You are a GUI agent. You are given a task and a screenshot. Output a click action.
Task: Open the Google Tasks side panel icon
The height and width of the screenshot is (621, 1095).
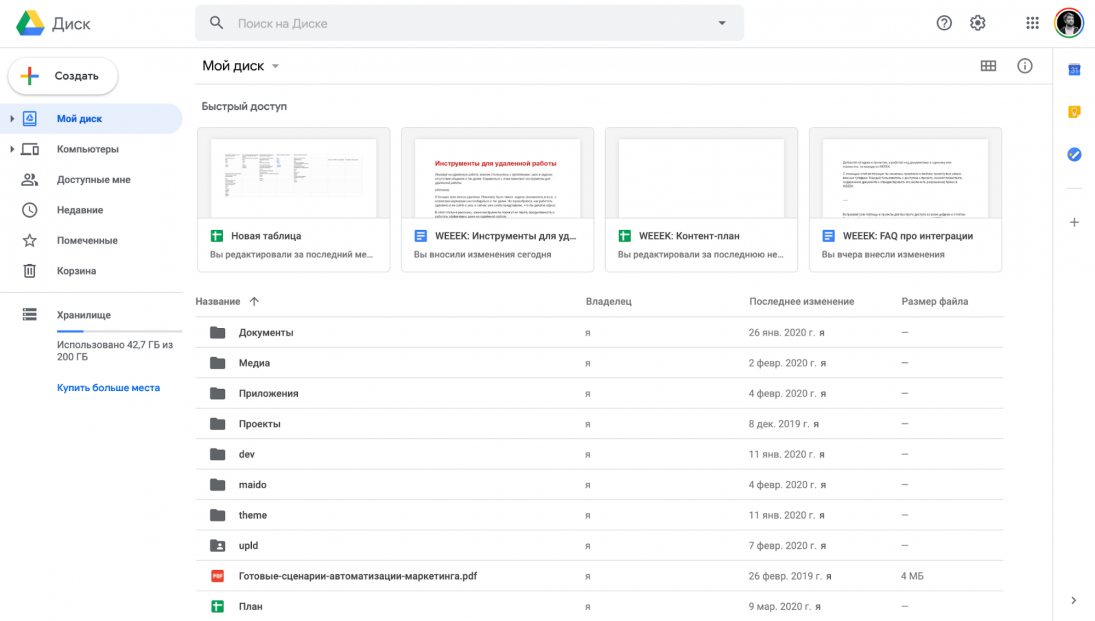point(1074,155)
